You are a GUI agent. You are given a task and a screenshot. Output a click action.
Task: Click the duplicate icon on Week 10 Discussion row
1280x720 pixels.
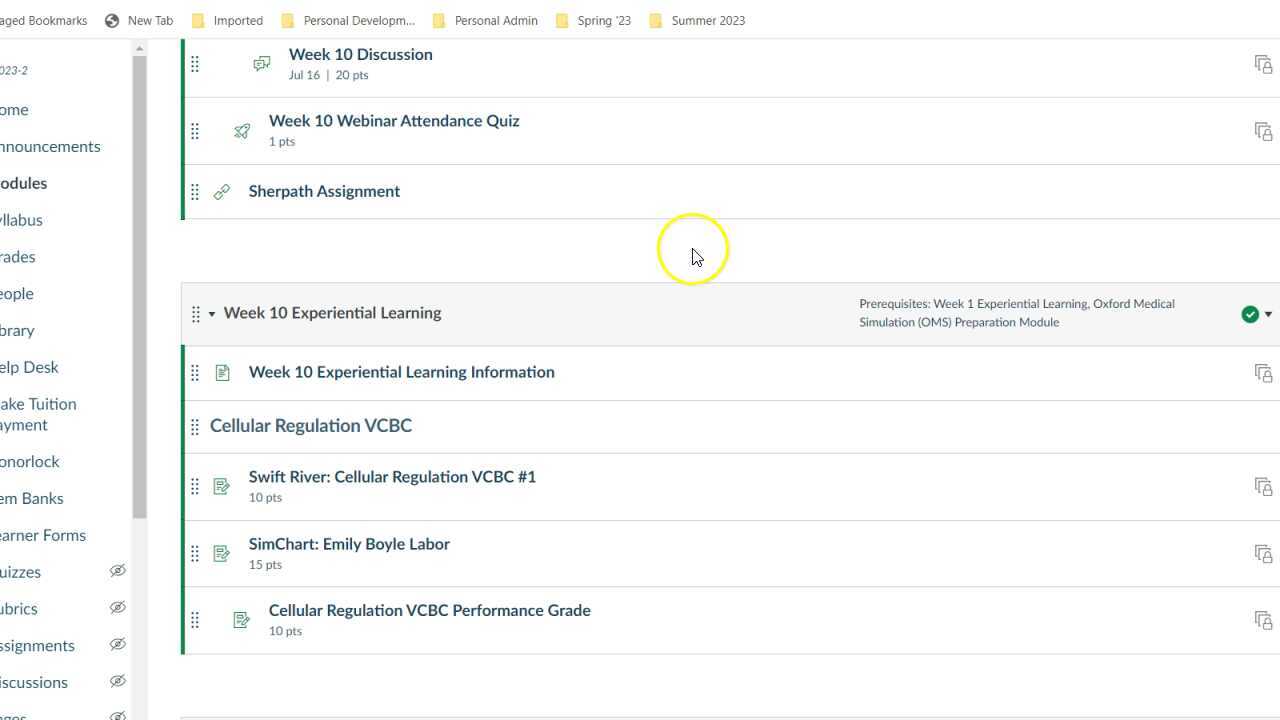coord(1263,64)
